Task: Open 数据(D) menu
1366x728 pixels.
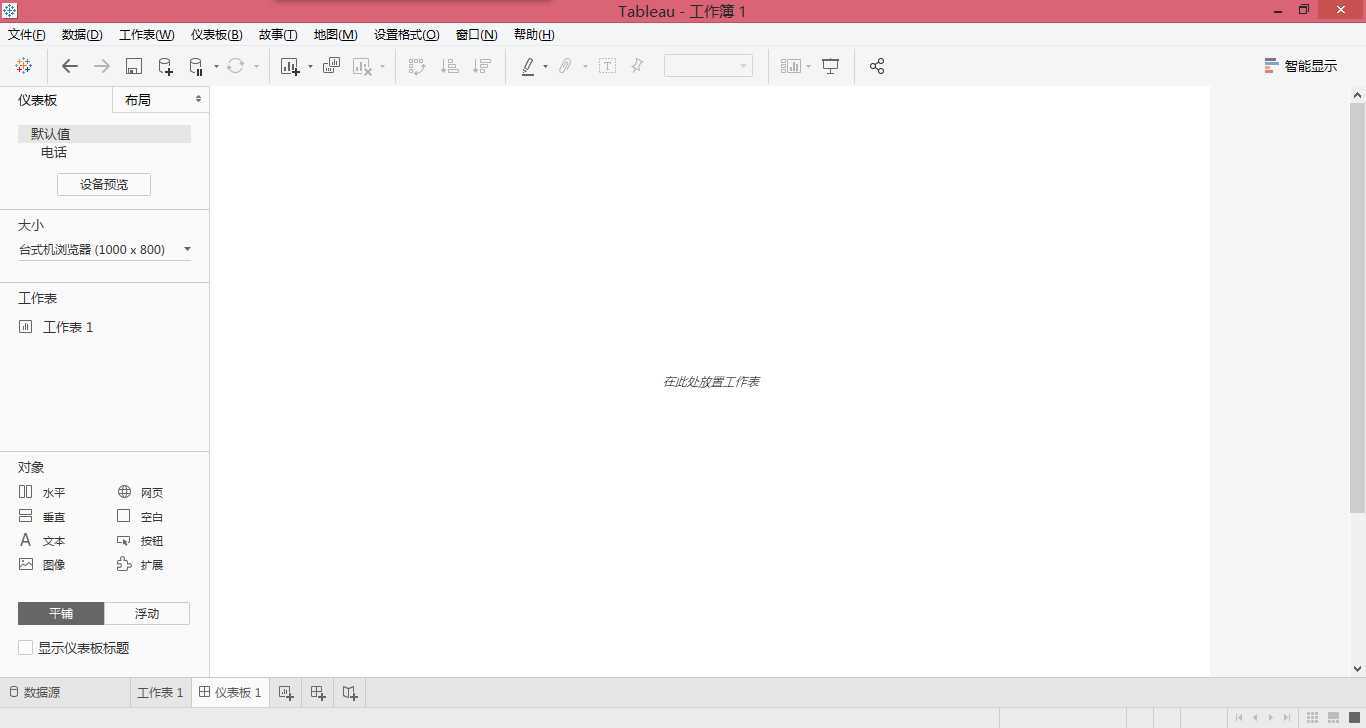Action: pyautogui.click(x=82, y=34)
